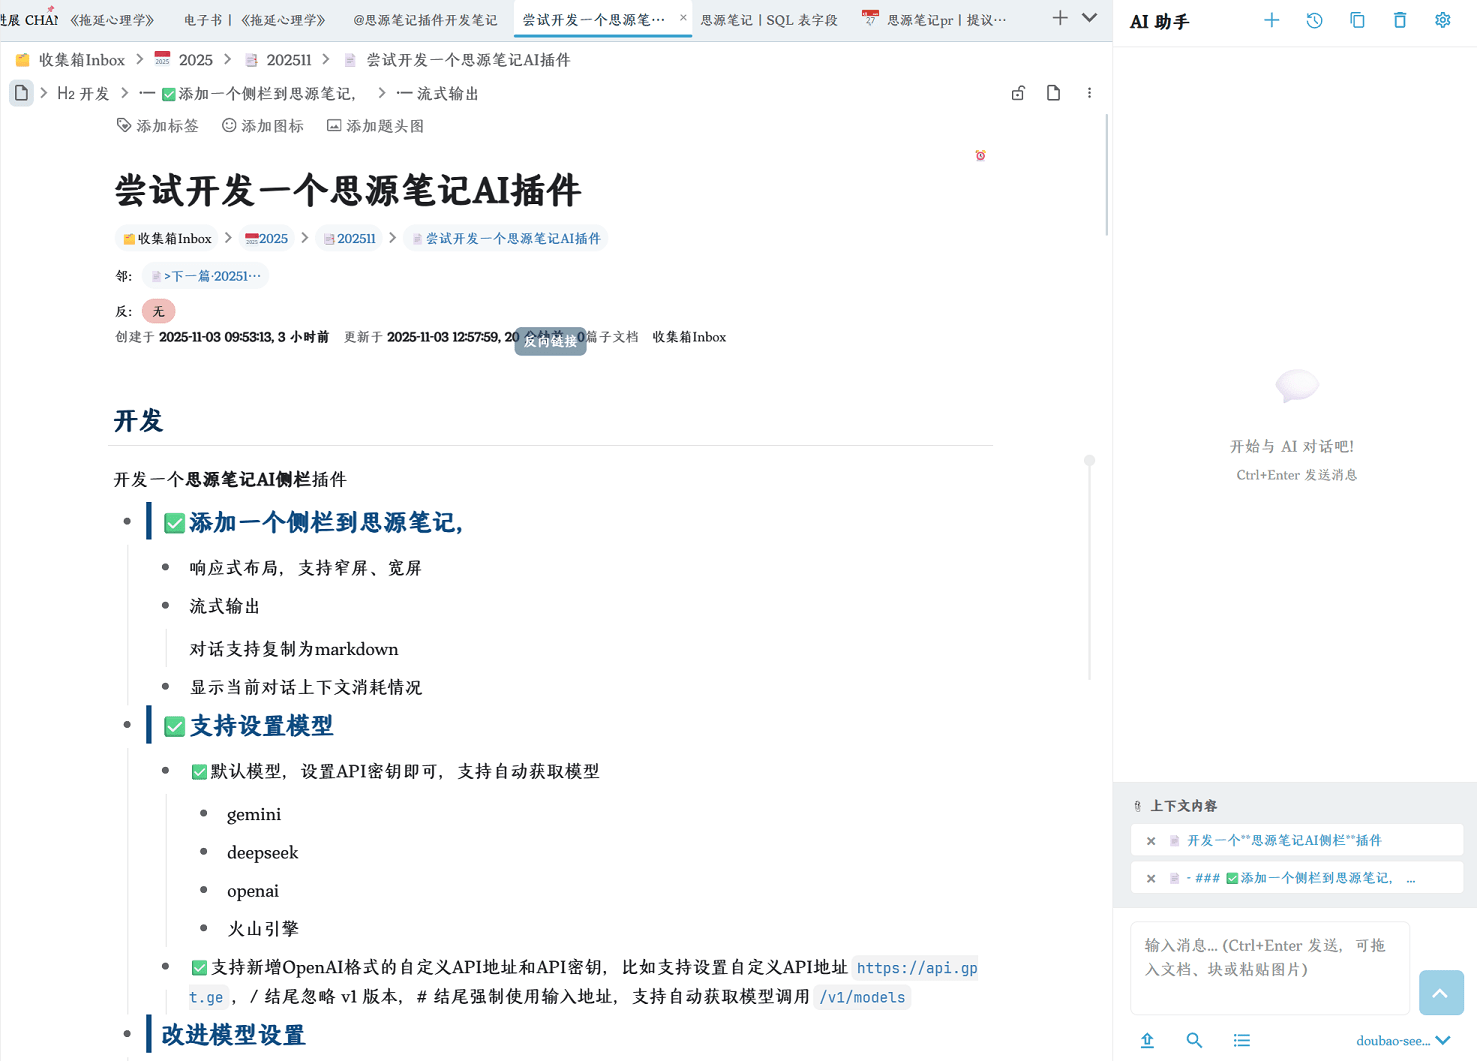Viewport: 1477px width, 1061px height.
Task: Click the AI message input field
Action: click(1269, 967)
